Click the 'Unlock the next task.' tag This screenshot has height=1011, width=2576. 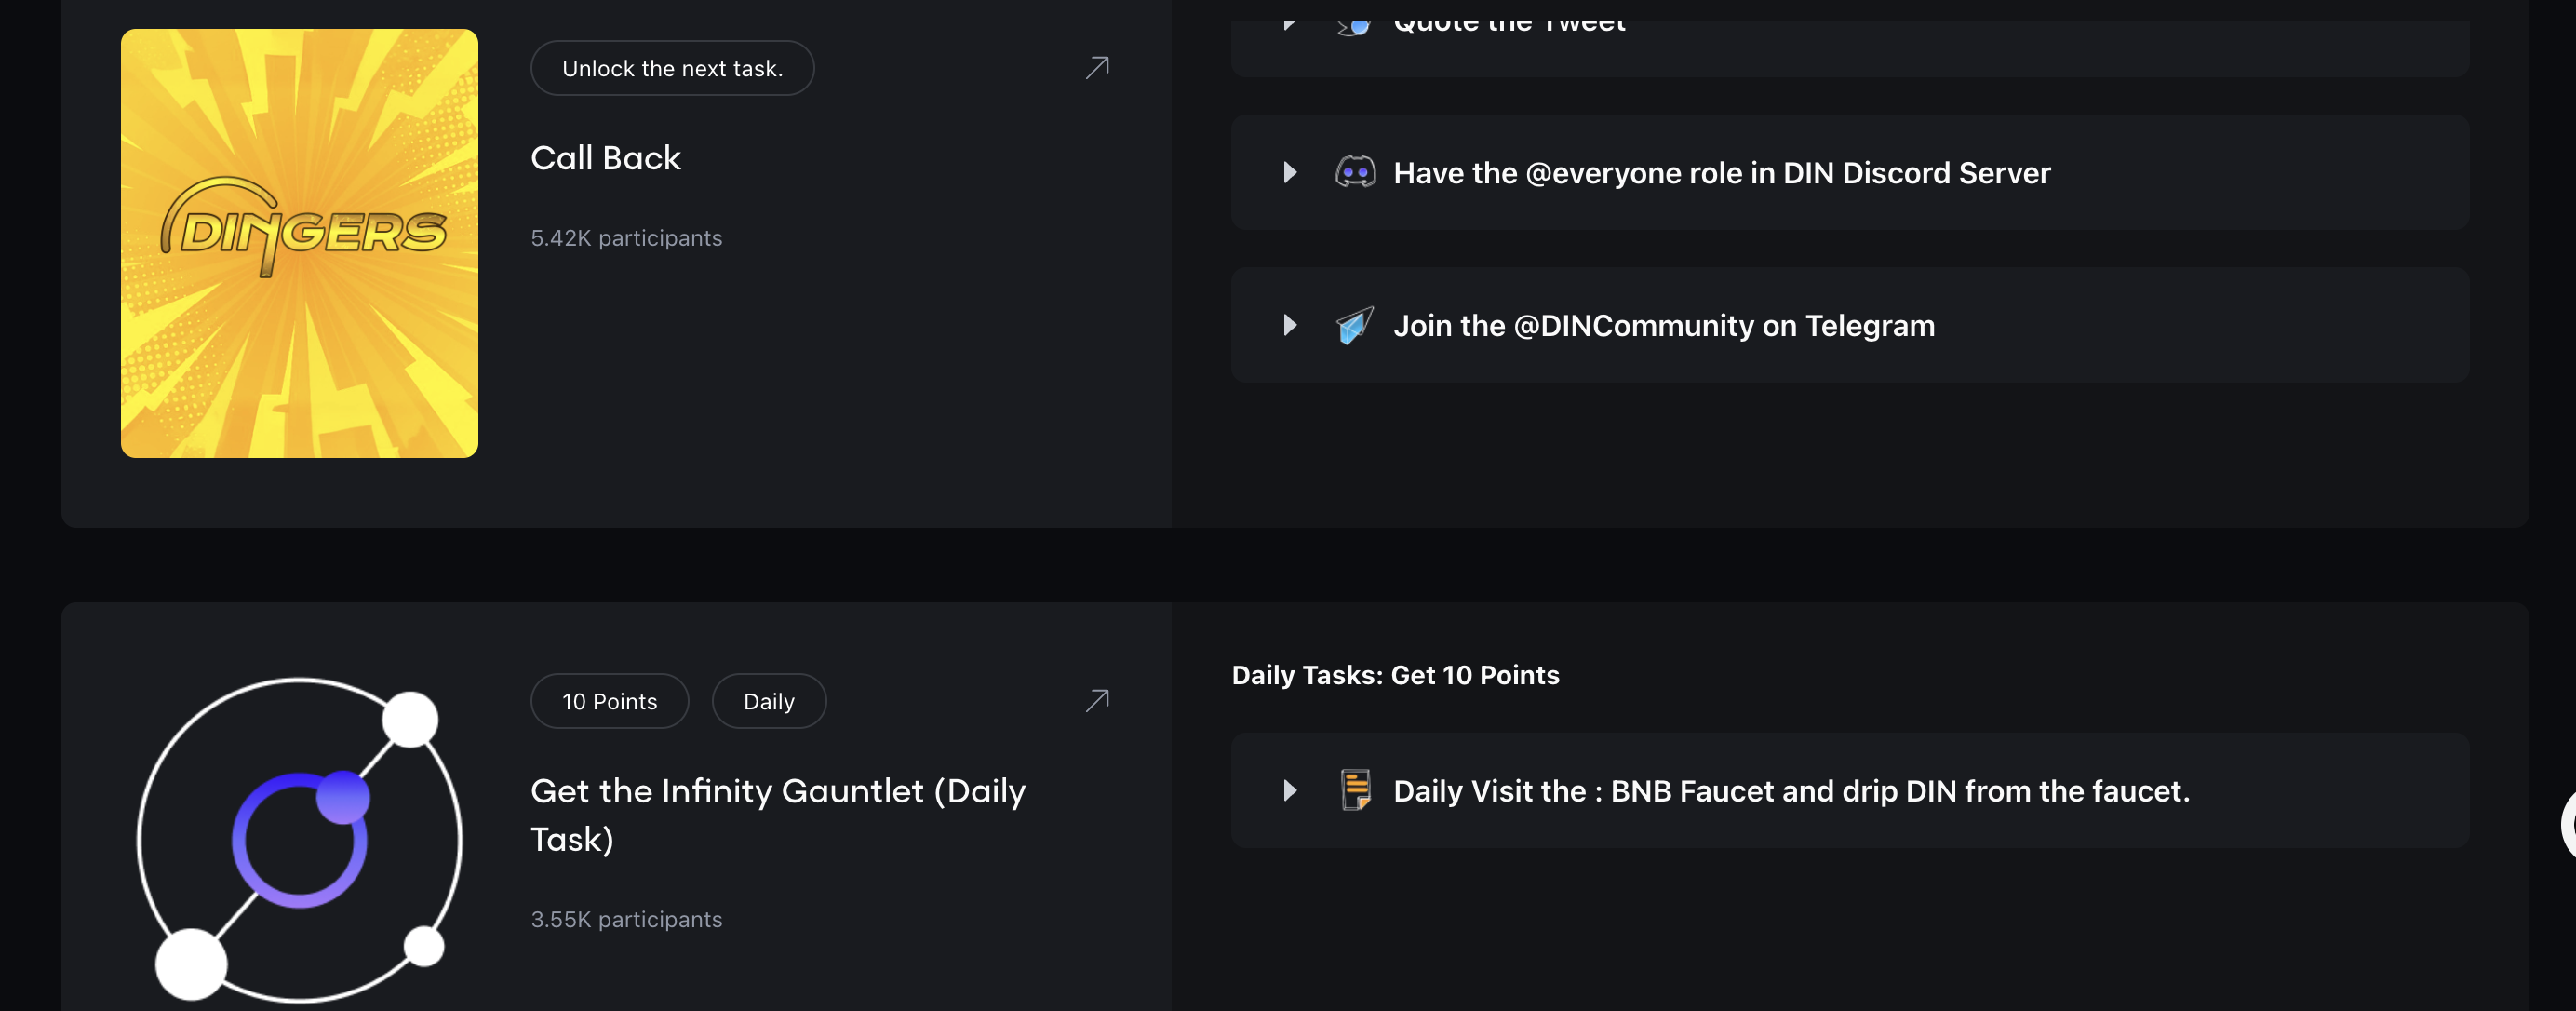coord(672,68)
